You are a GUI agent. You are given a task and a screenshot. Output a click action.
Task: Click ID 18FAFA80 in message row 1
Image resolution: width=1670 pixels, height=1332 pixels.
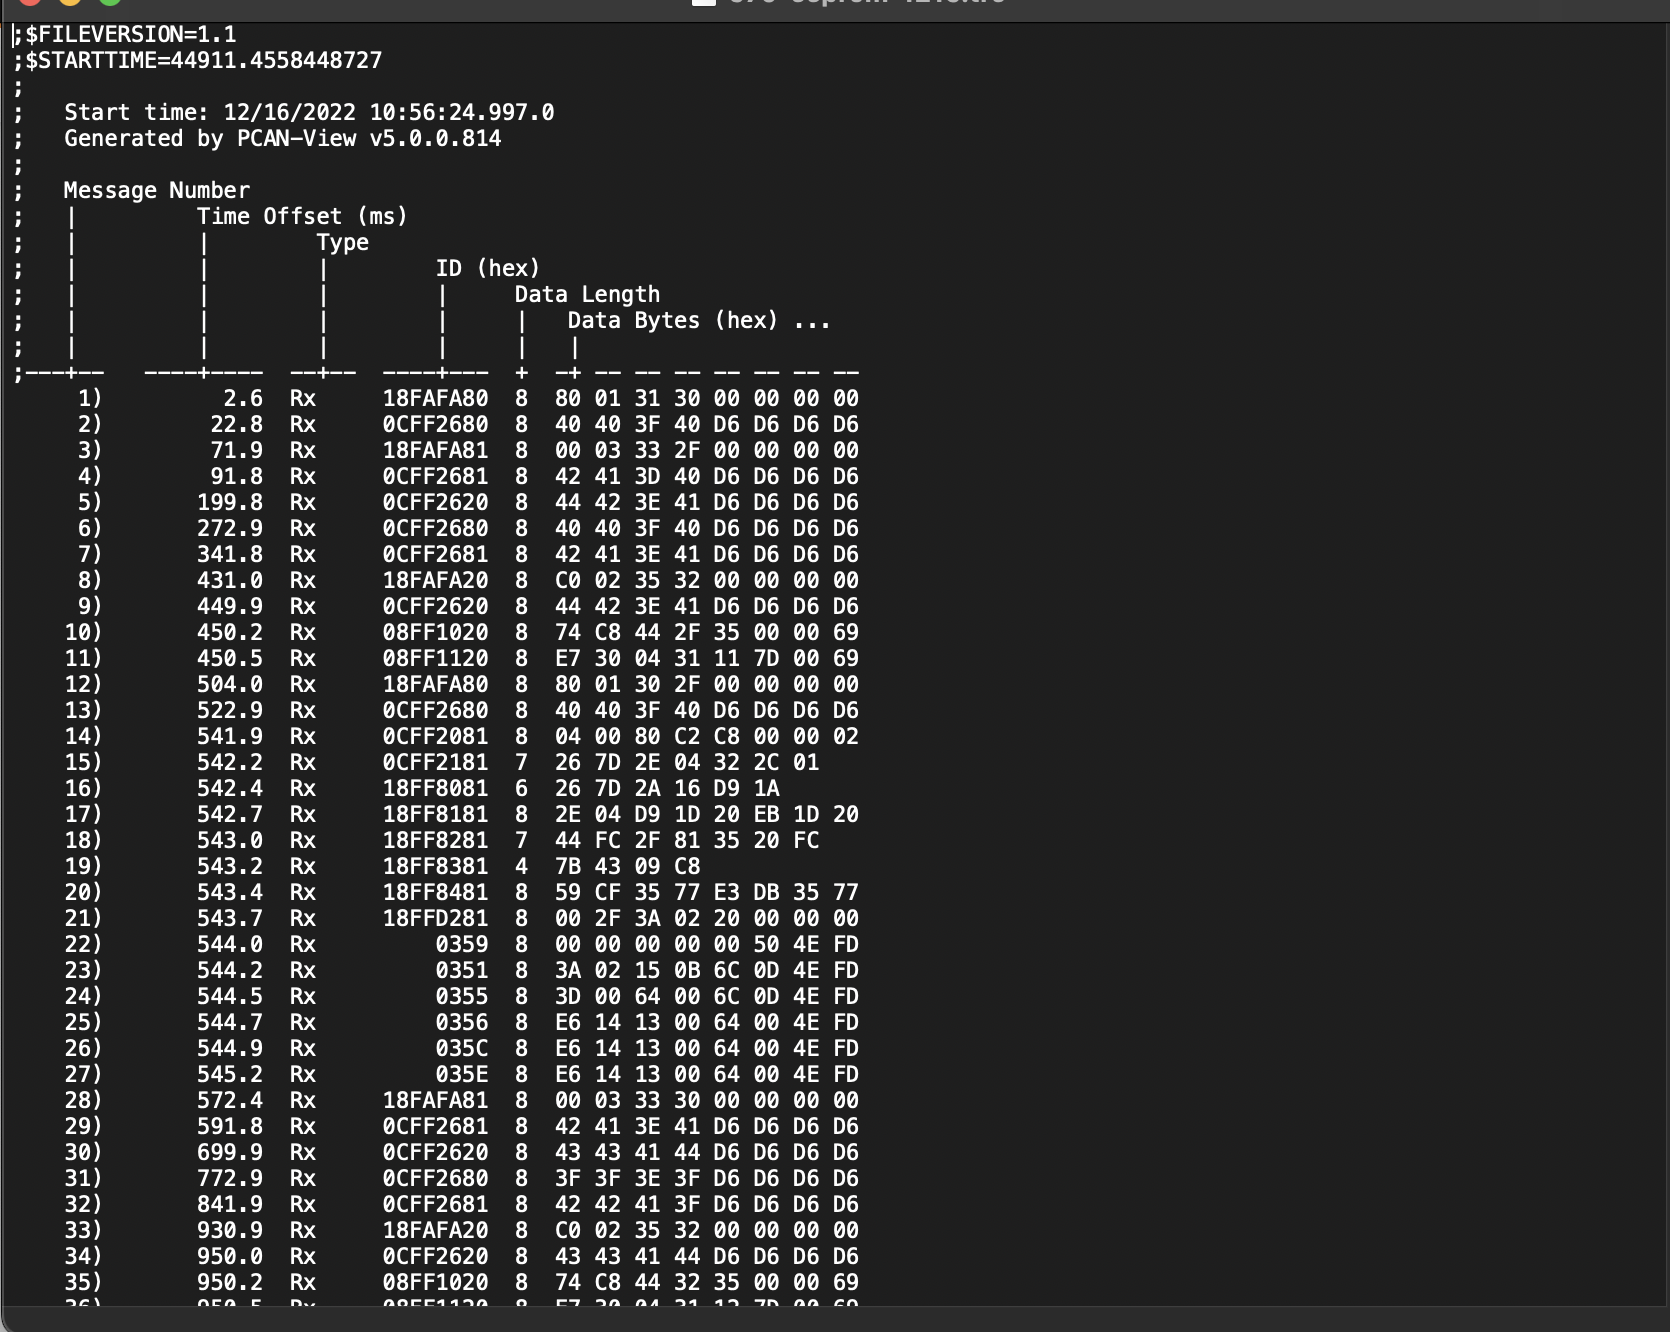coord(435,399)
